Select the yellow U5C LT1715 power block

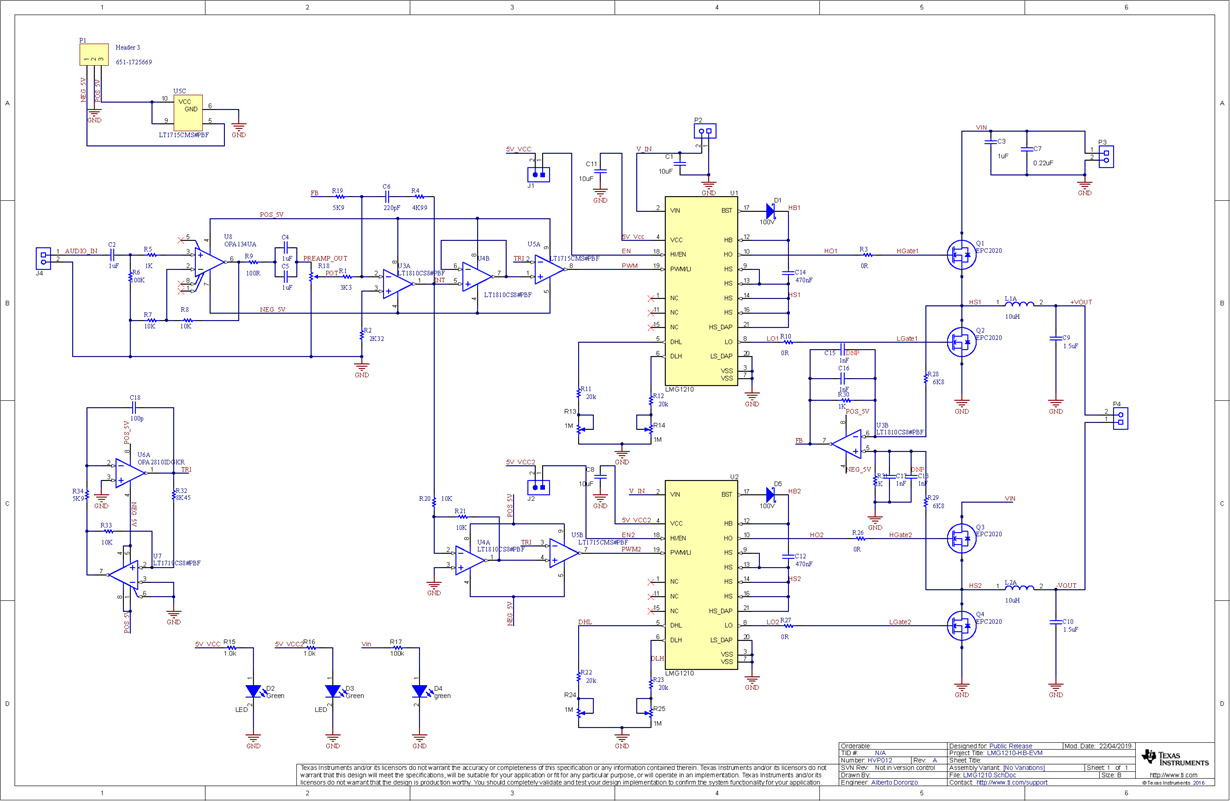[188, 111]
